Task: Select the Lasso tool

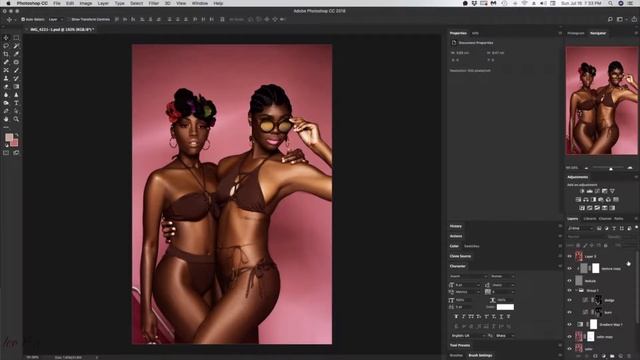Action: point(6,46)
